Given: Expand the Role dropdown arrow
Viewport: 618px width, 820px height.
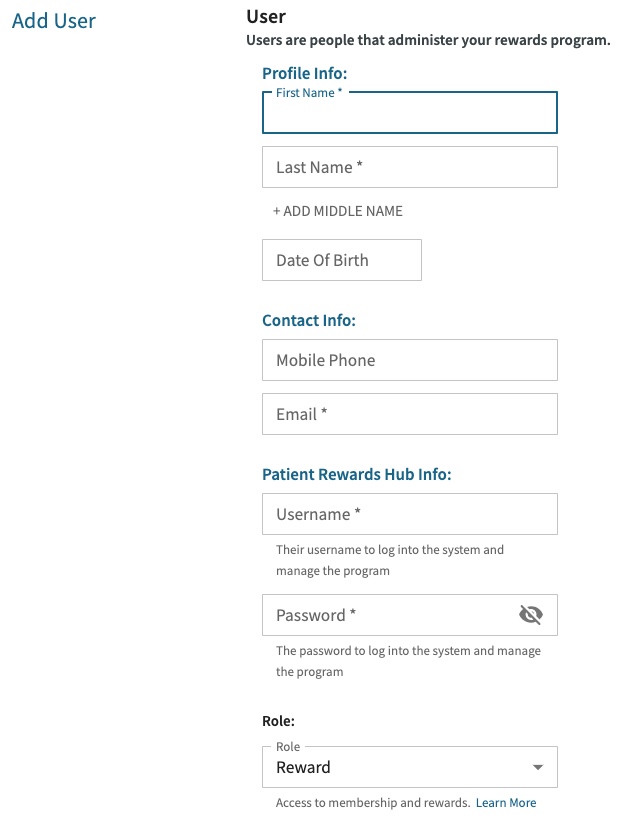Looking at the screenshot, I should (x=538, y=768).
